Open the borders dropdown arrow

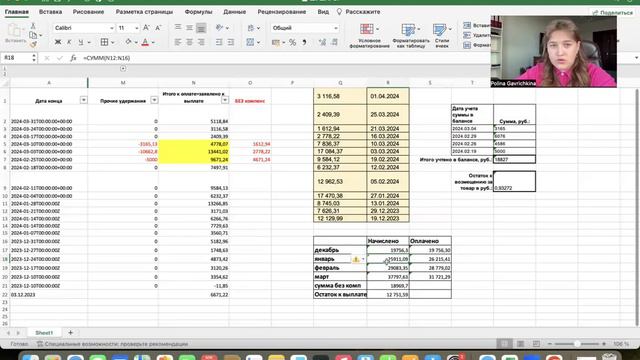tap(113, 42)
